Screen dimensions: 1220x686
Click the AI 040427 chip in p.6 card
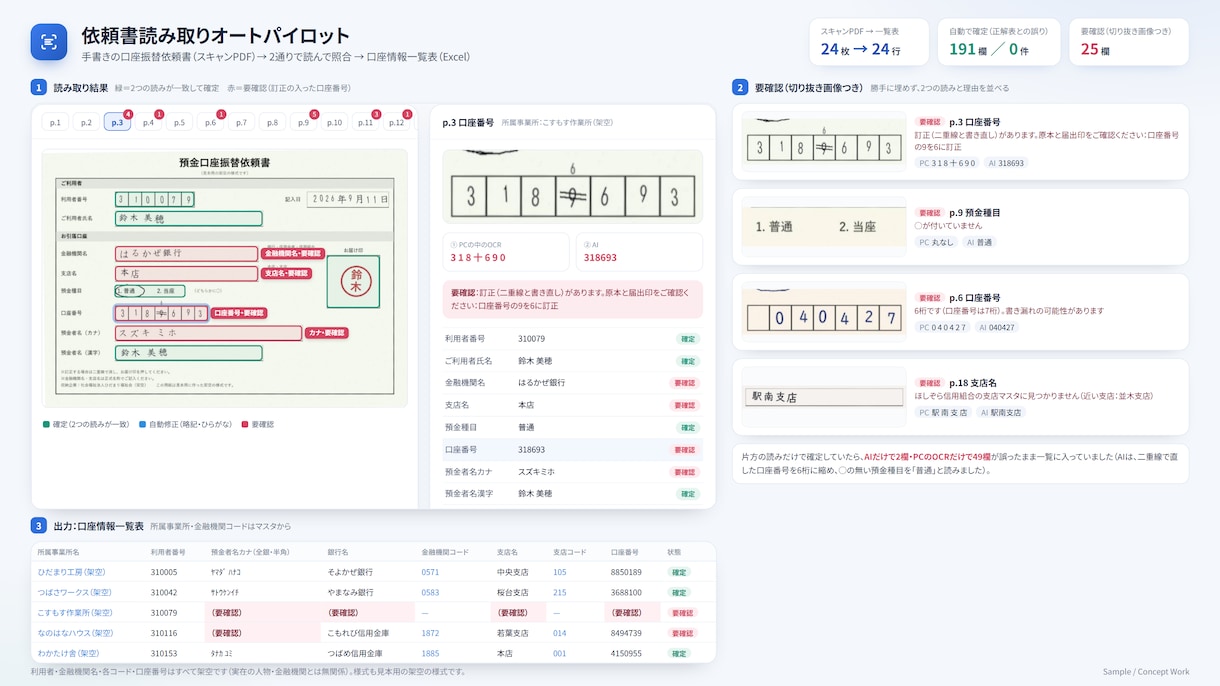coord(997,327)
